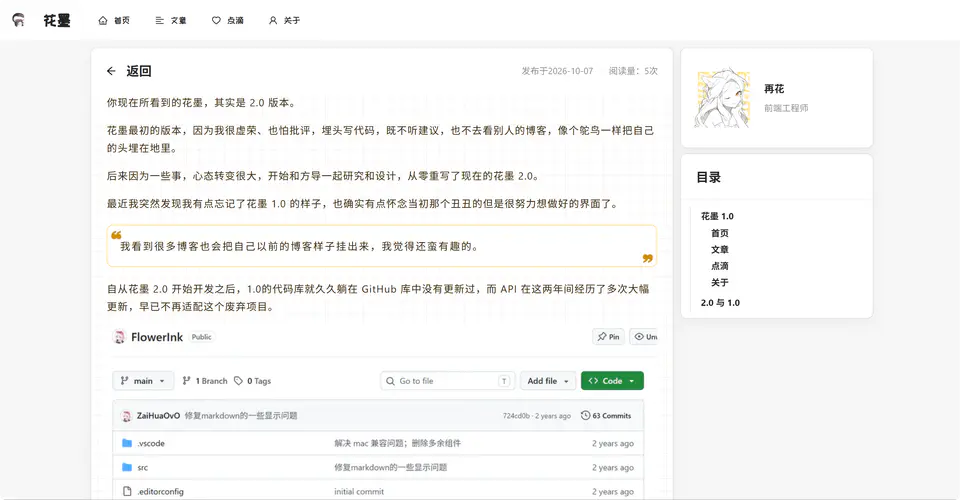
Task: Click the 0 Tags link
Action: (253, 381)
